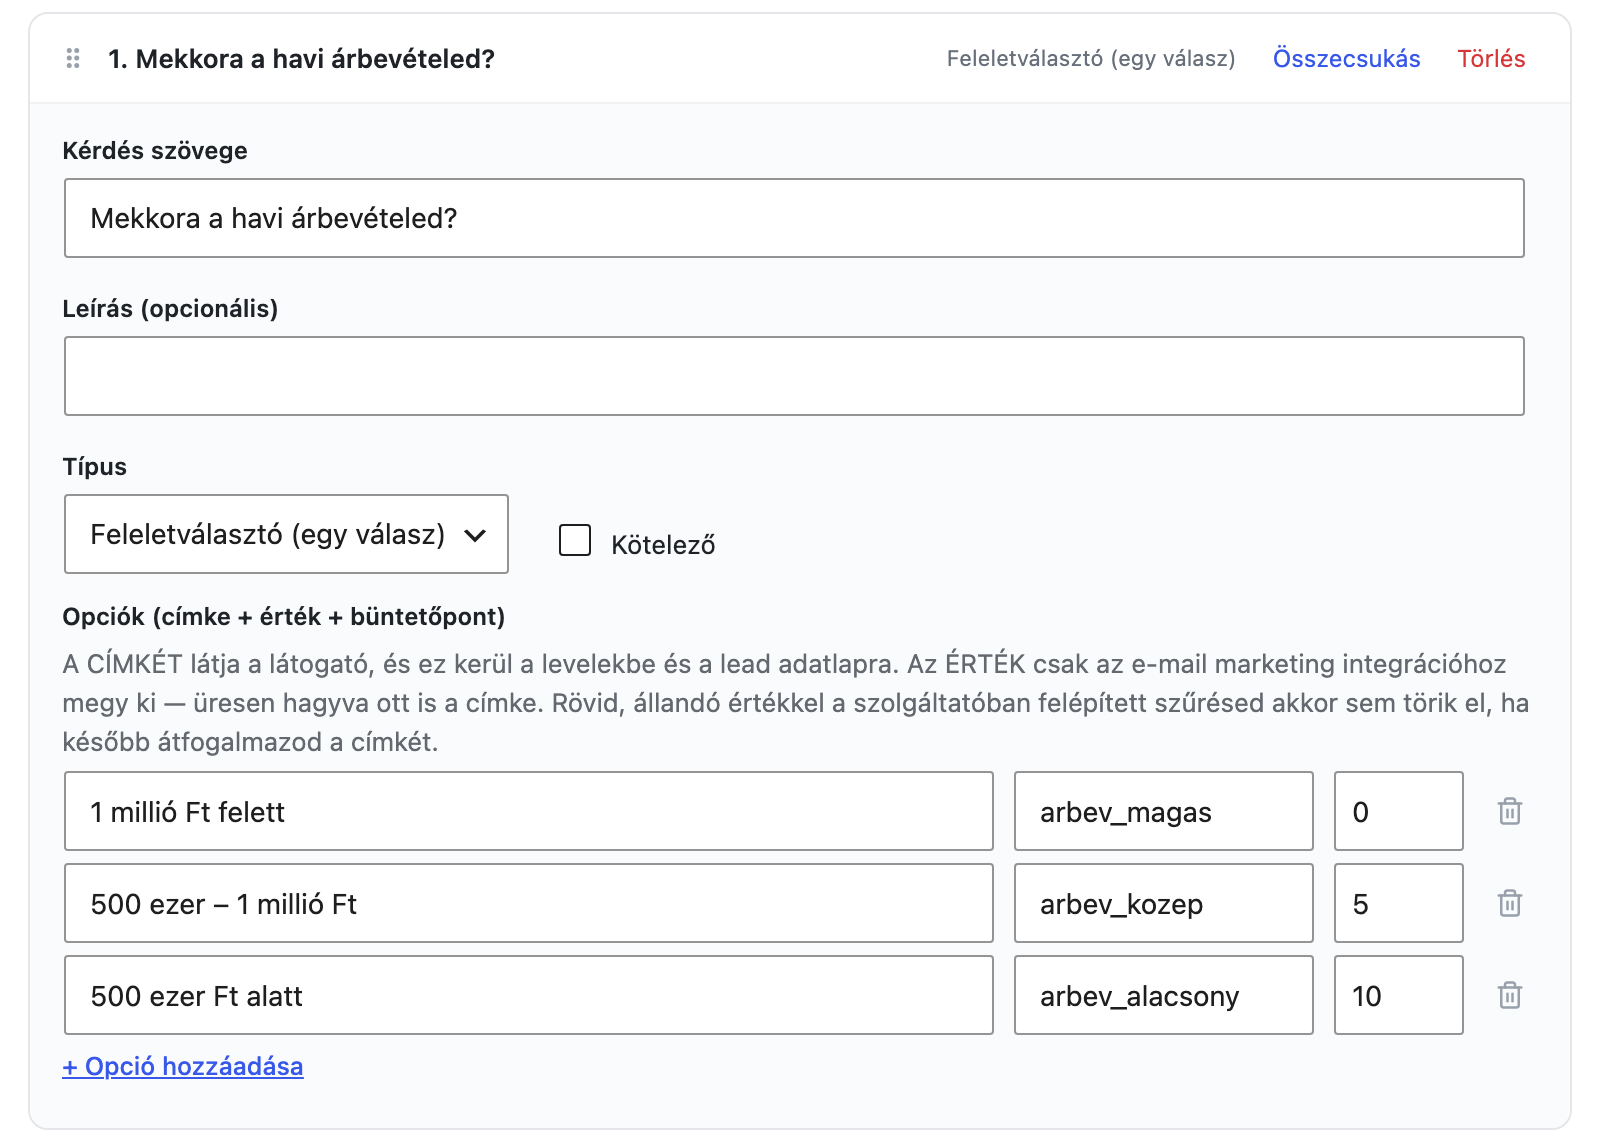Edit the arbev_magas value field
This screenshot has height=1142, width=1600.
1164,811
